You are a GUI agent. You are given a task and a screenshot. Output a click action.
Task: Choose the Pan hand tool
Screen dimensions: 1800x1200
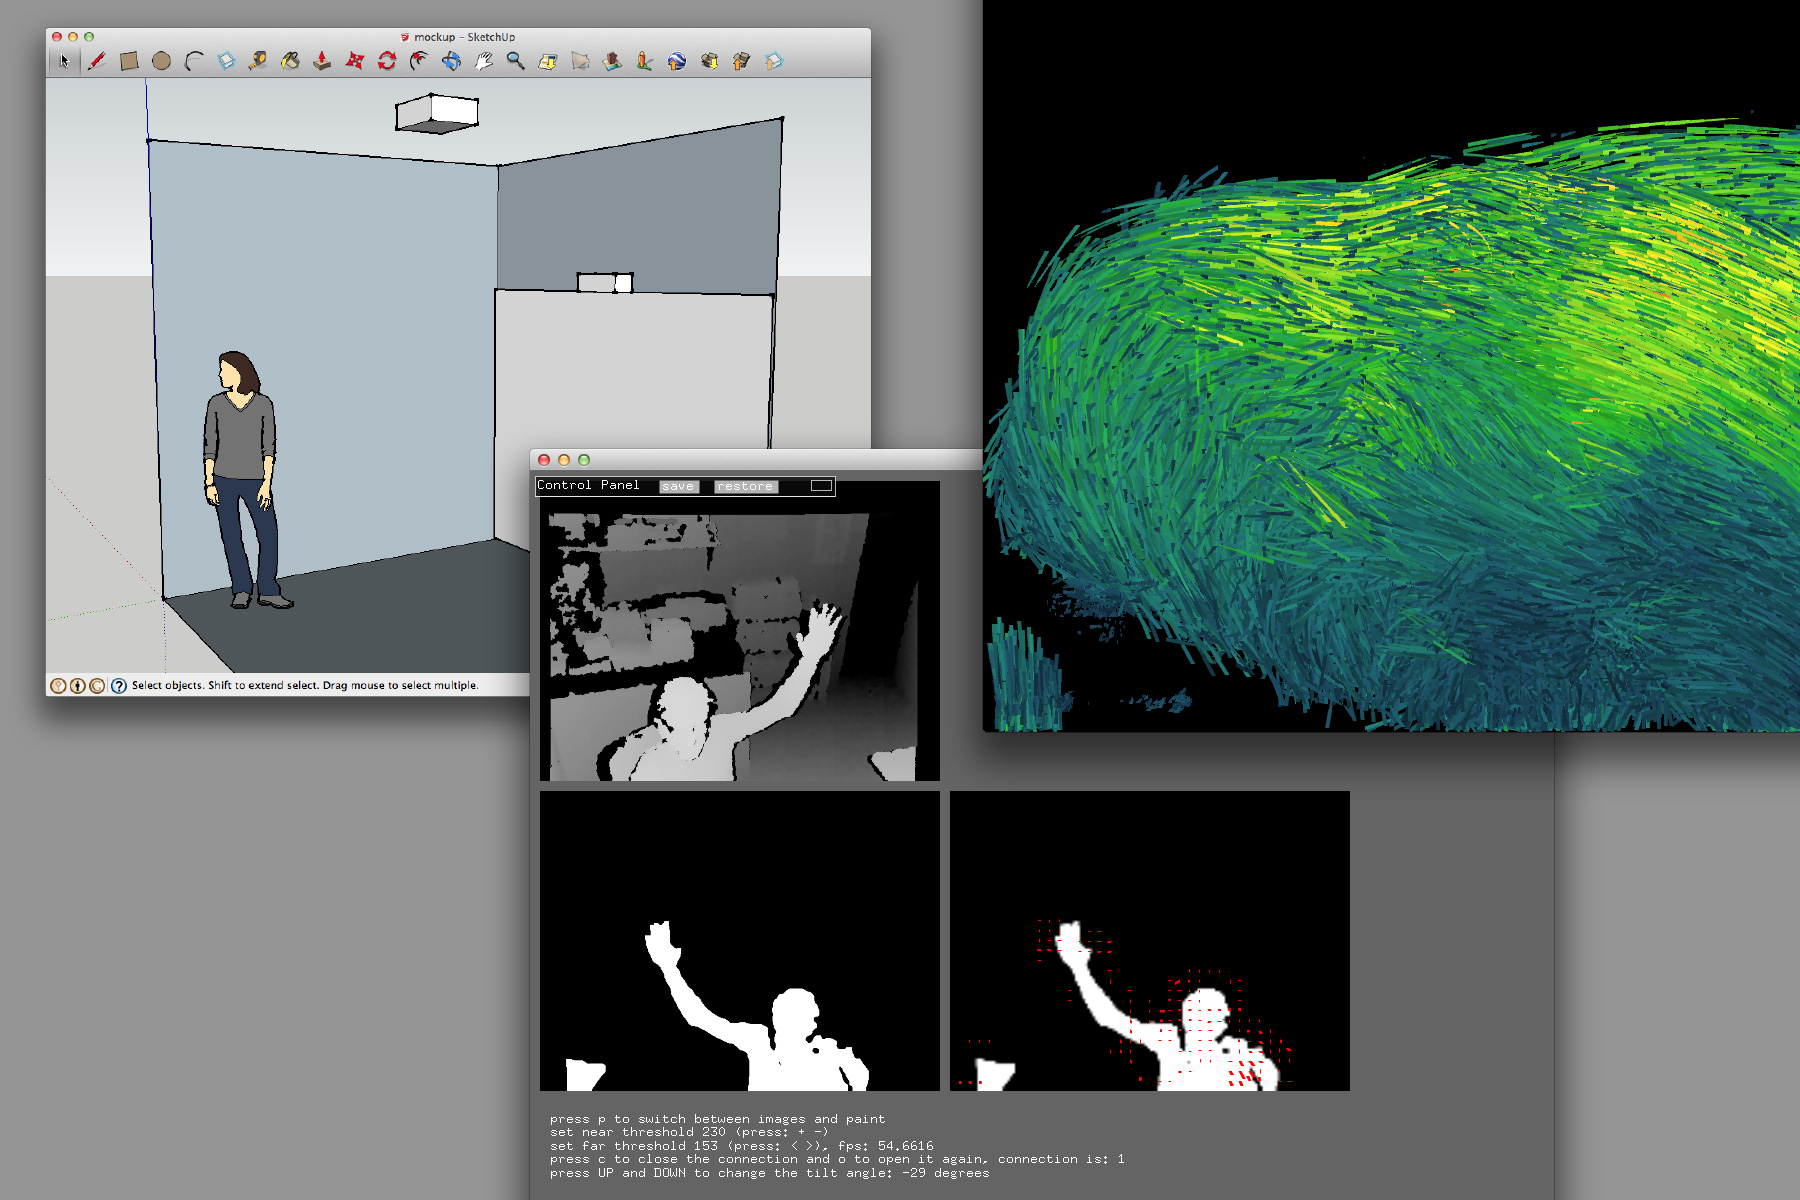click(484, 61)
